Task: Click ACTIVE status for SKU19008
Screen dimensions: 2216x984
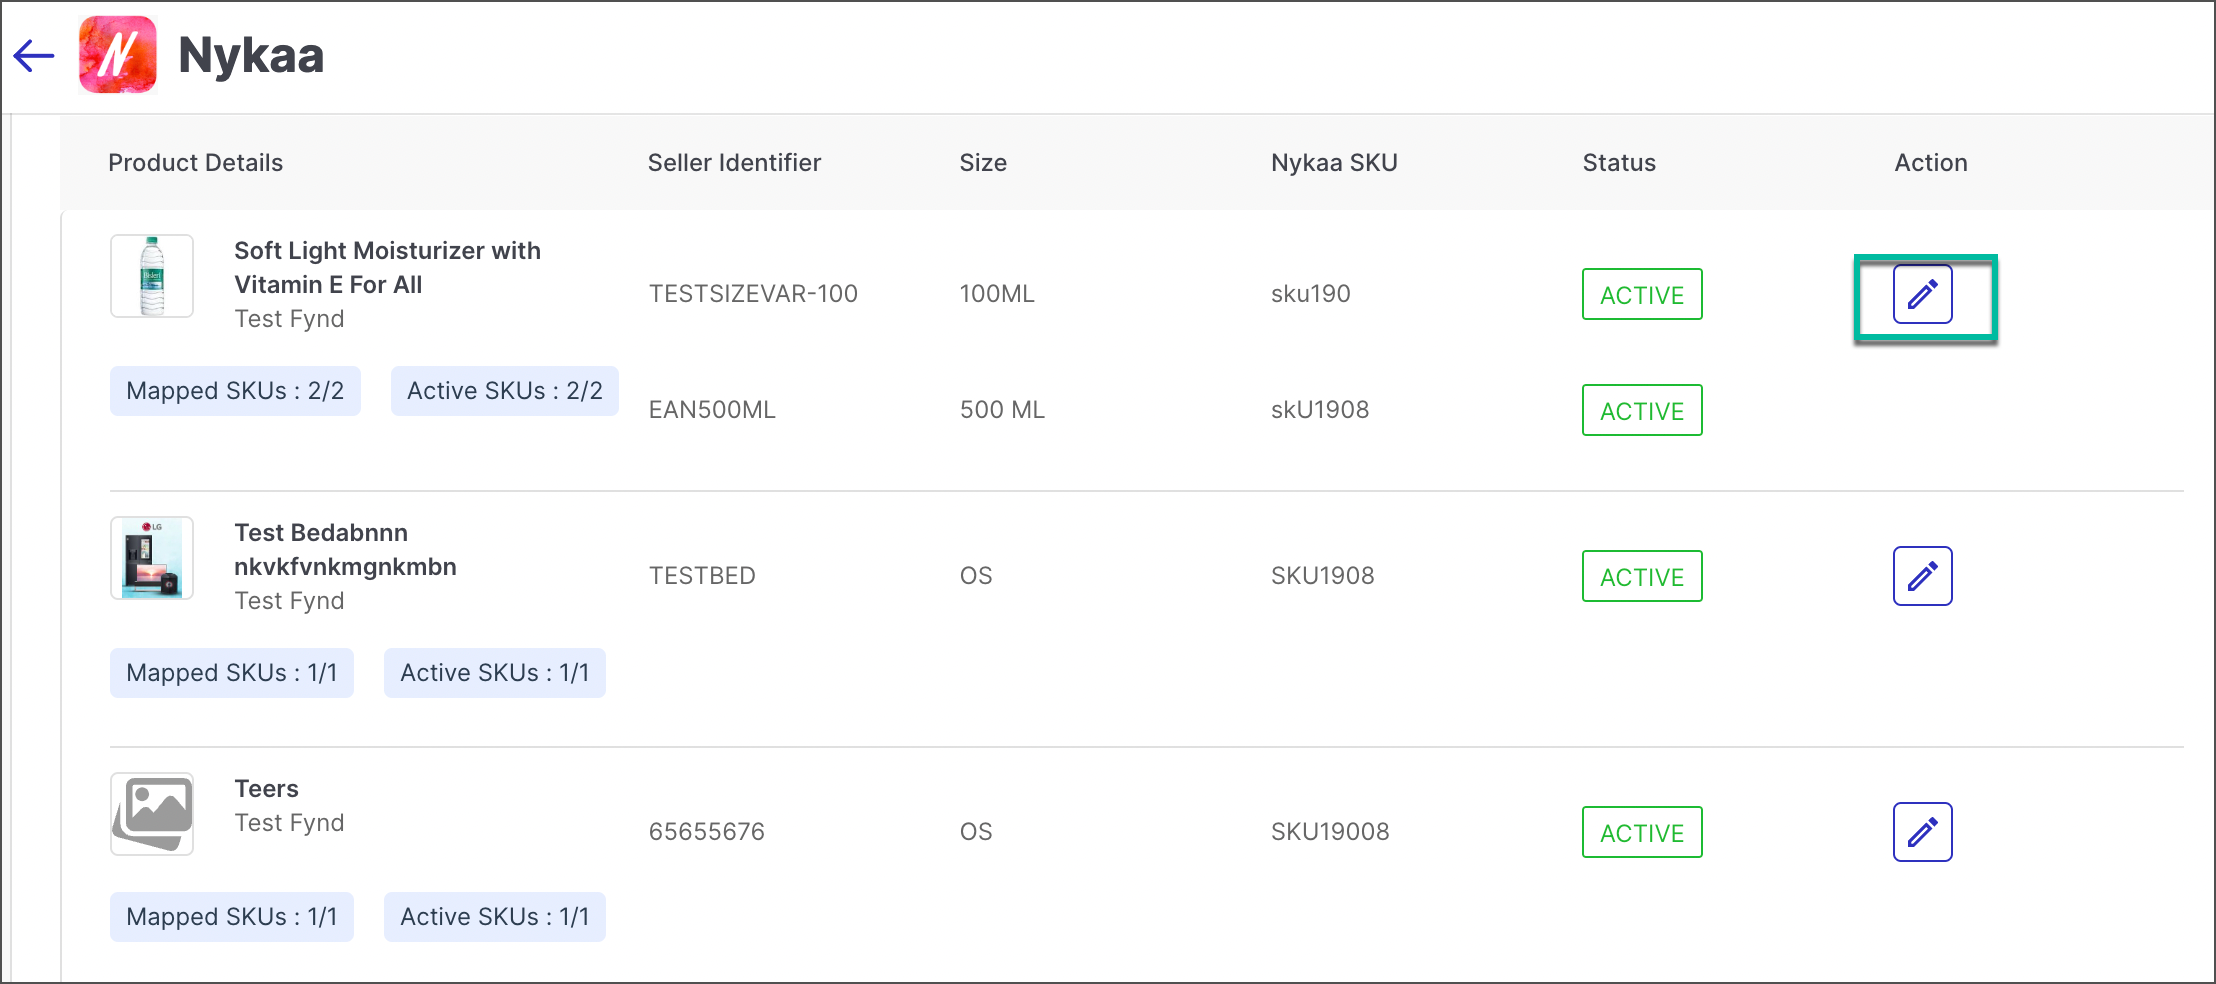Action: tap(1641, 832)
